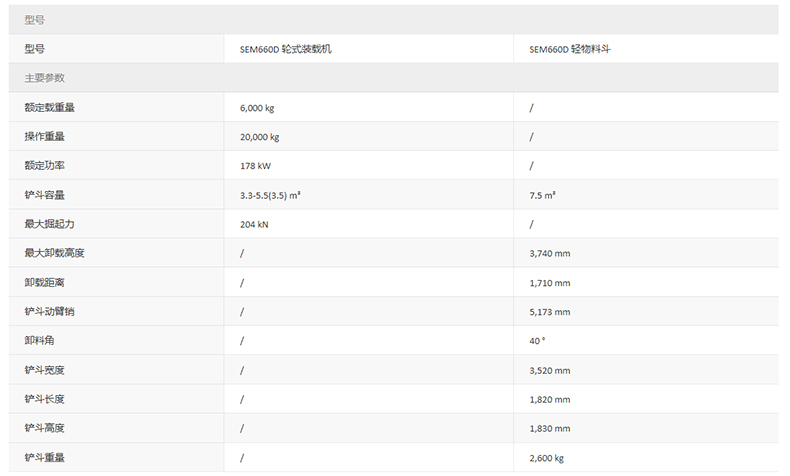Select the 7.5 m³ bucket capacity value
This screenshot has height=476, width=790.
coord(543,194)
